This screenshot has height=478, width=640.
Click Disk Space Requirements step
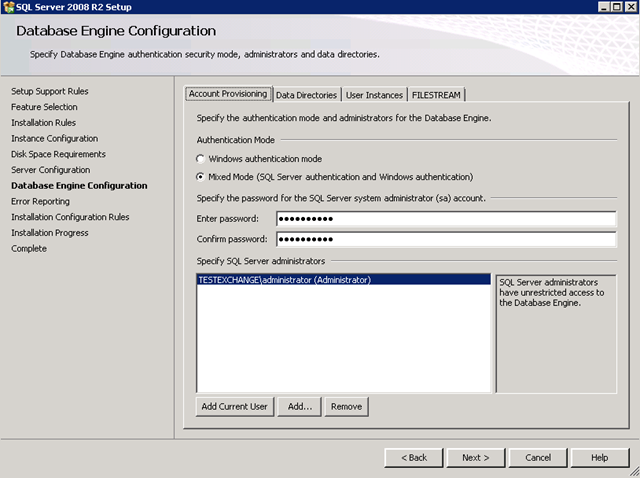pyautogui.click(x=58, y=154)
